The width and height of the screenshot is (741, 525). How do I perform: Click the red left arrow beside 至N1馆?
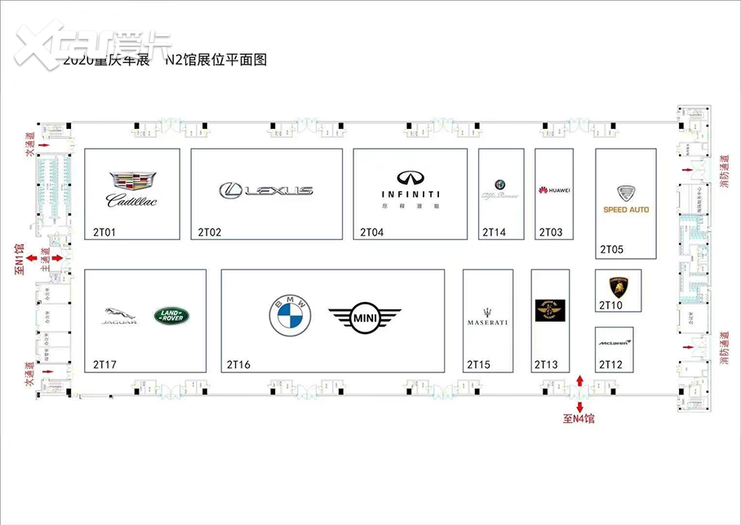[32, 258]
